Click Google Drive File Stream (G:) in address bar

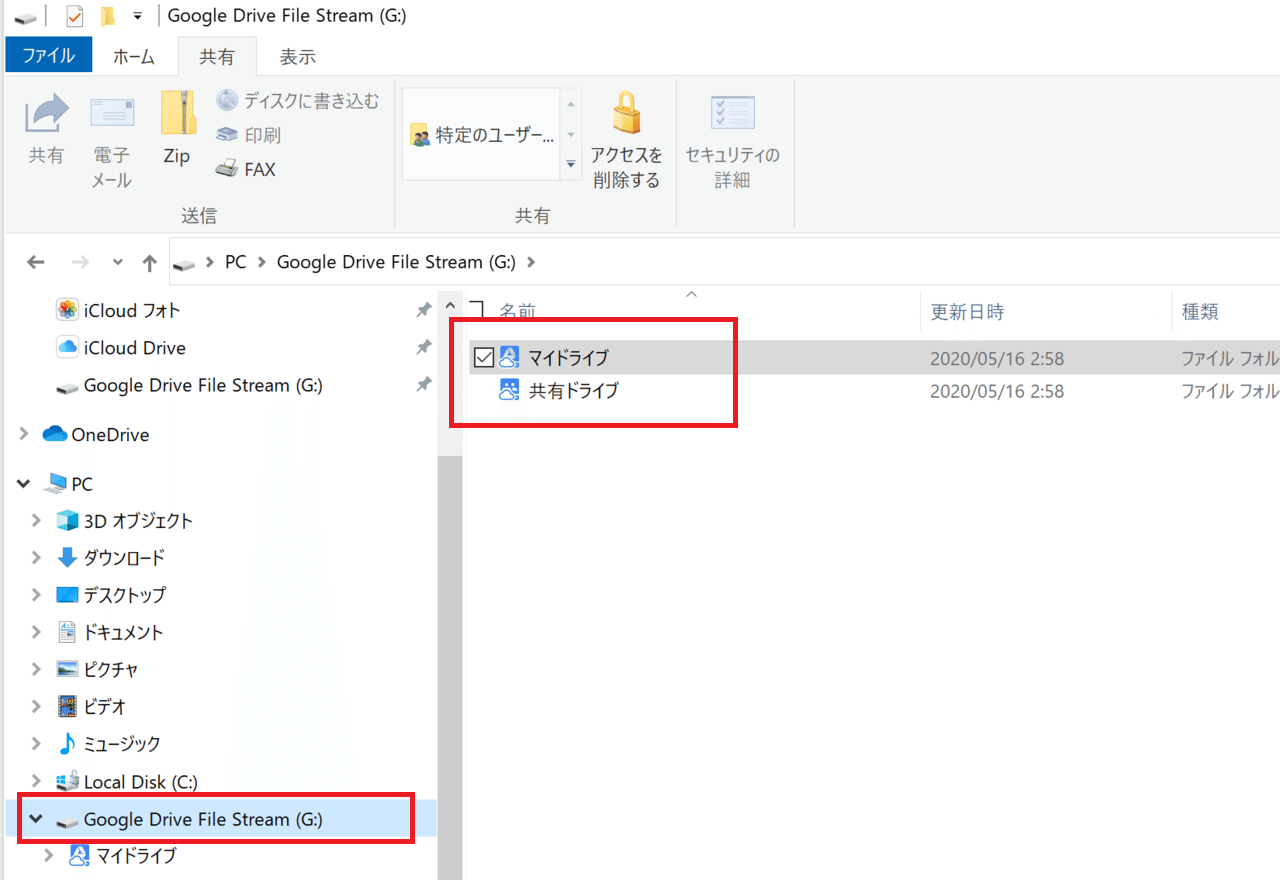(x=396, y=262)
